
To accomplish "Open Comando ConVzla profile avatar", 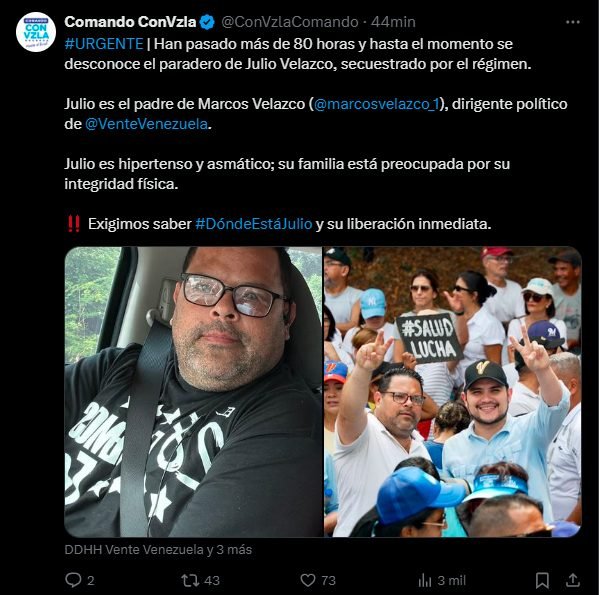I will (36, 32).
